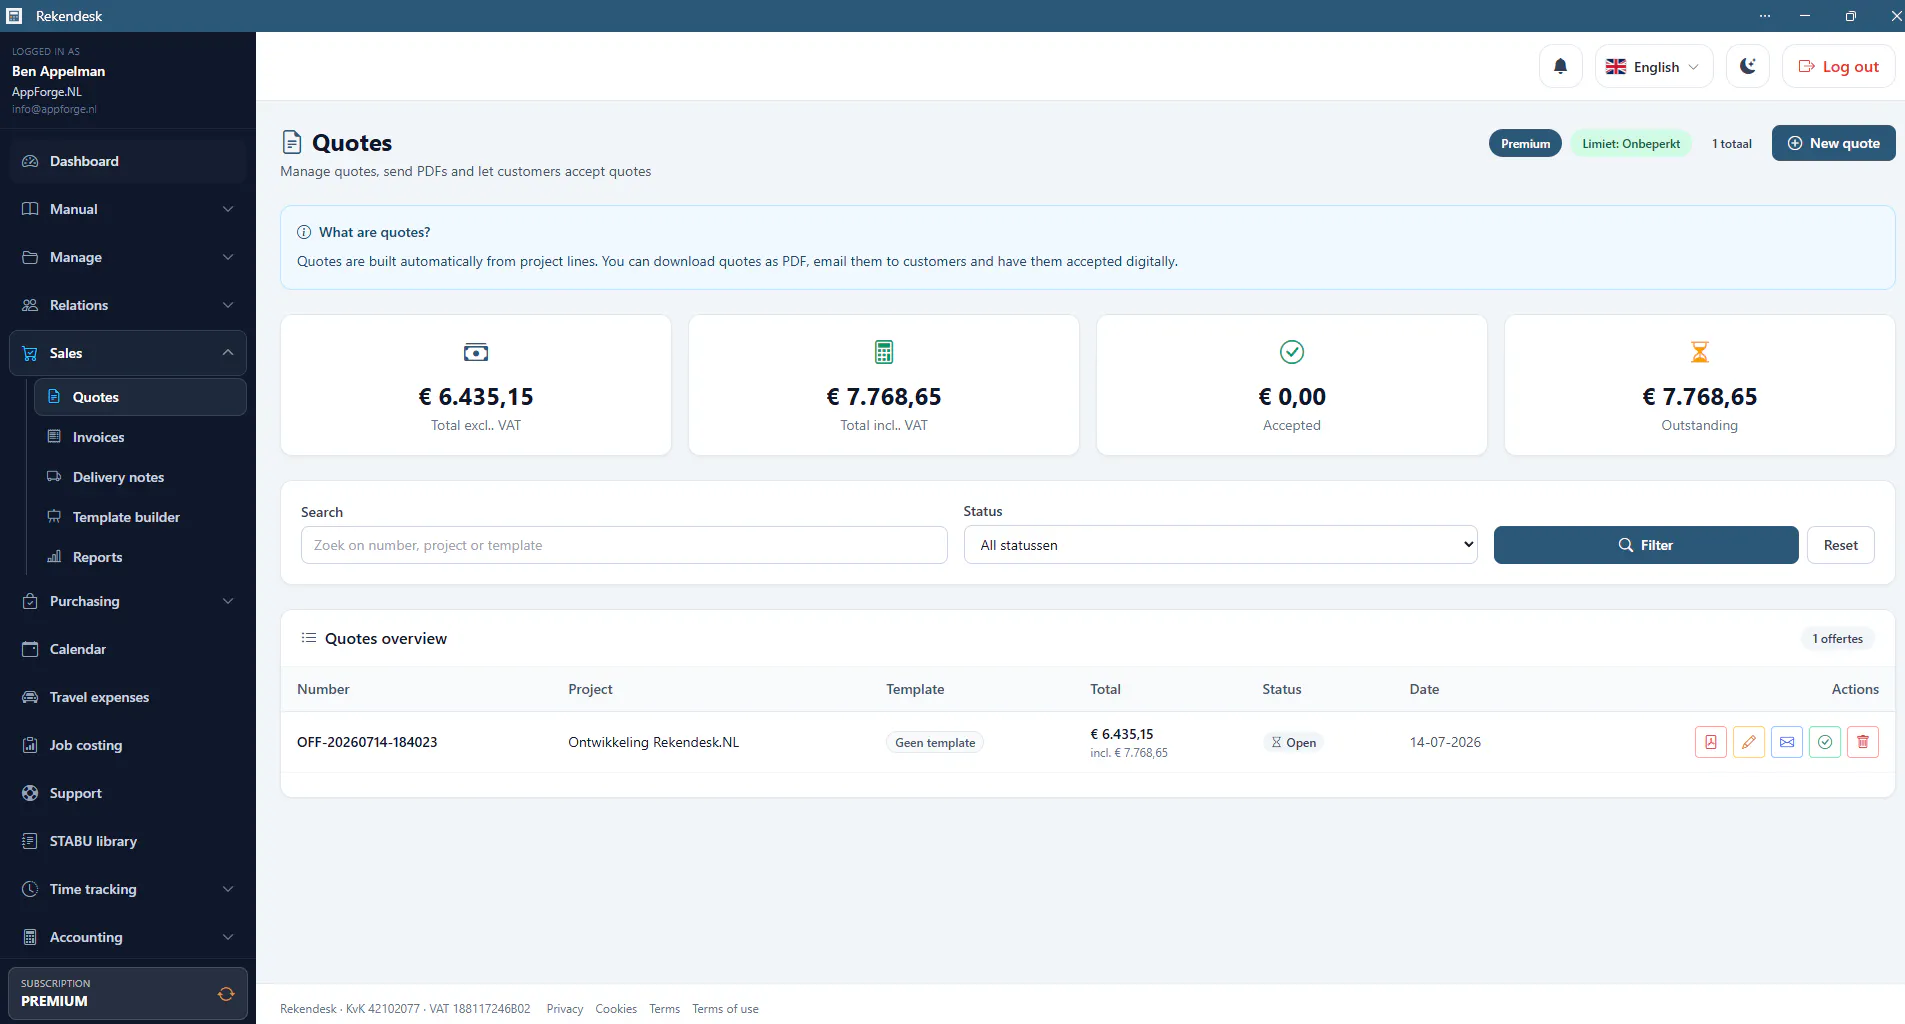Expand the Time tracking section
1905x1024 pixels.
pyautogui.click(x=128, y=889)
